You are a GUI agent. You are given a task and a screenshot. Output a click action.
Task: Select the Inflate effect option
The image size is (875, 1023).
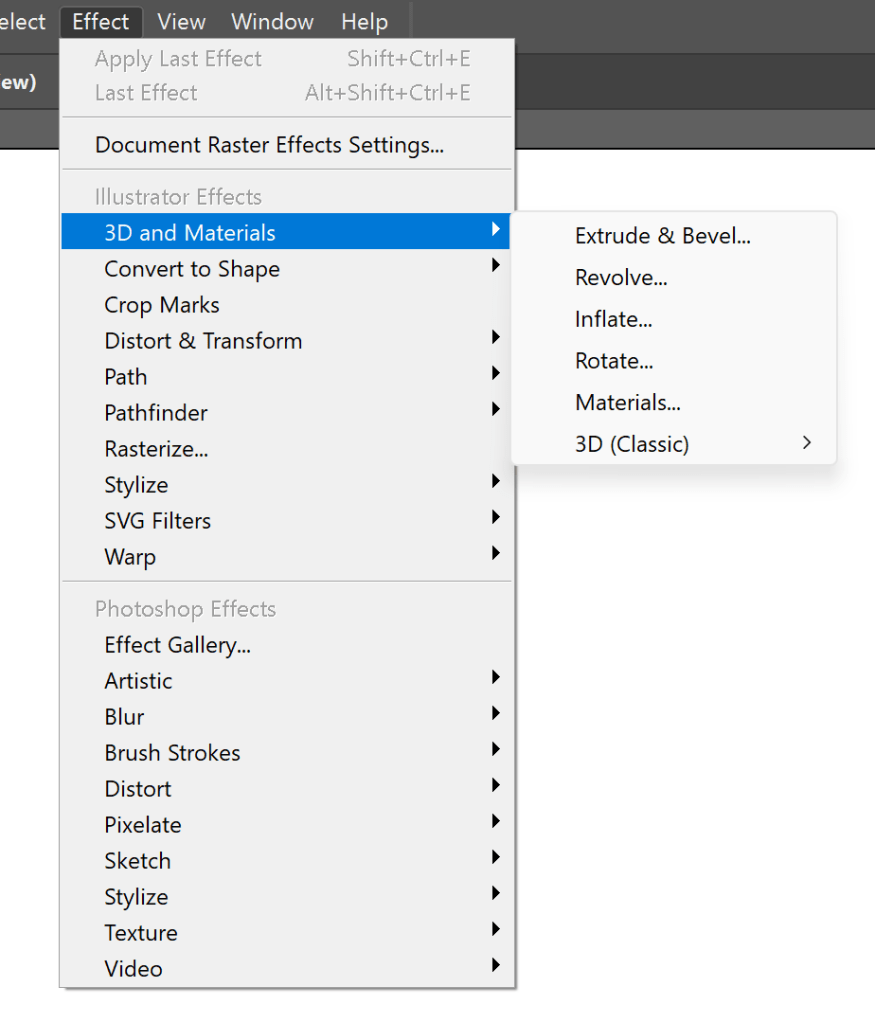click(x=613, y=320)
